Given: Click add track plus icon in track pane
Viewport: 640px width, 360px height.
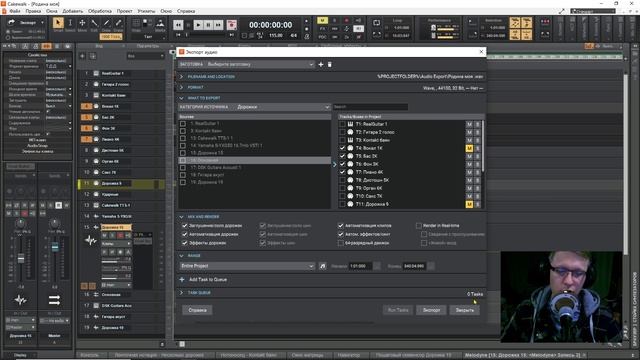Looking at the screenshot, I should coord(82,56).
